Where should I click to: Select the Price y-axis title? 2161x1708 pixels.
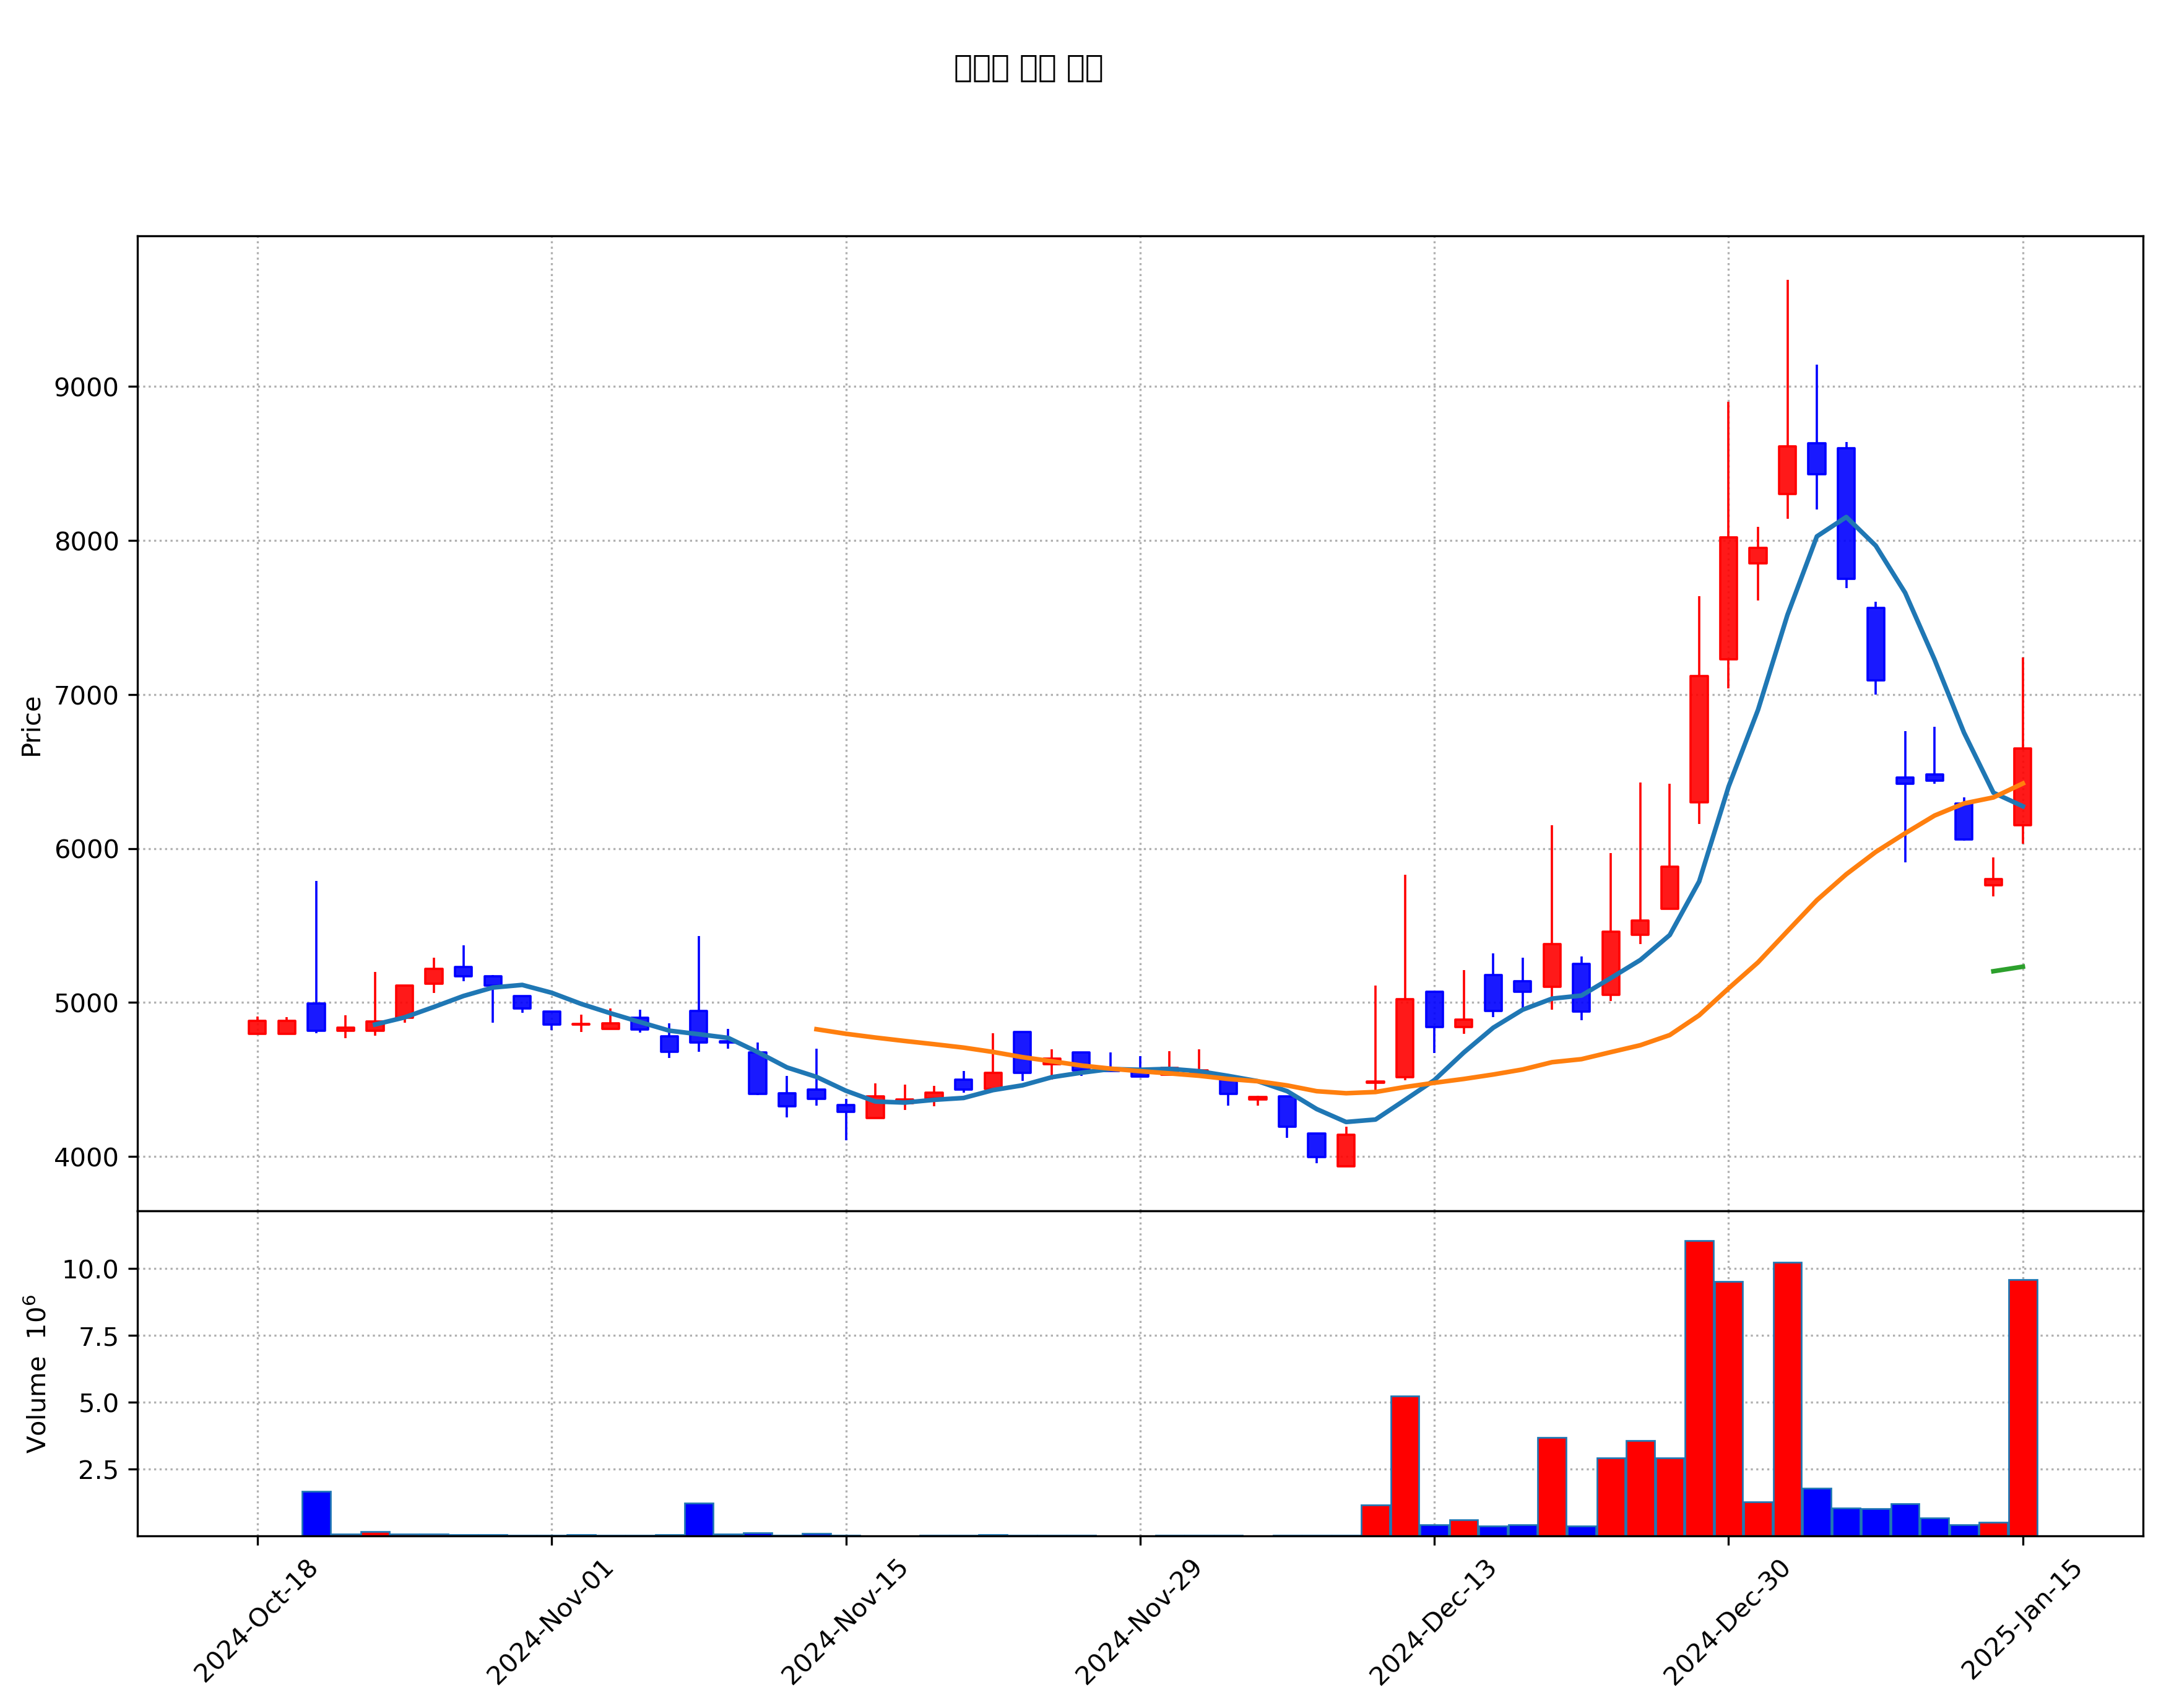pyautogui.click(x=32, y=727)
